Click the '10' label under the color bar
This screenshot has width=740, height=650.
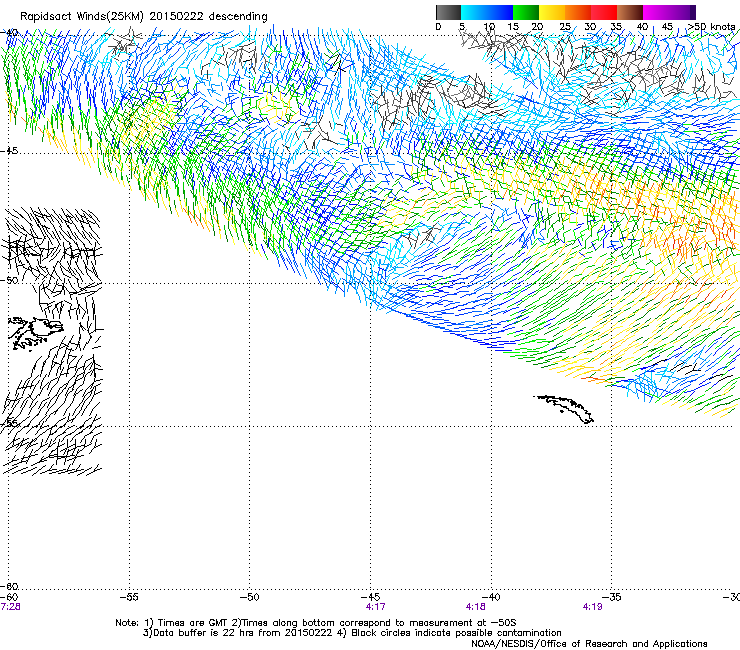[489, 27]
